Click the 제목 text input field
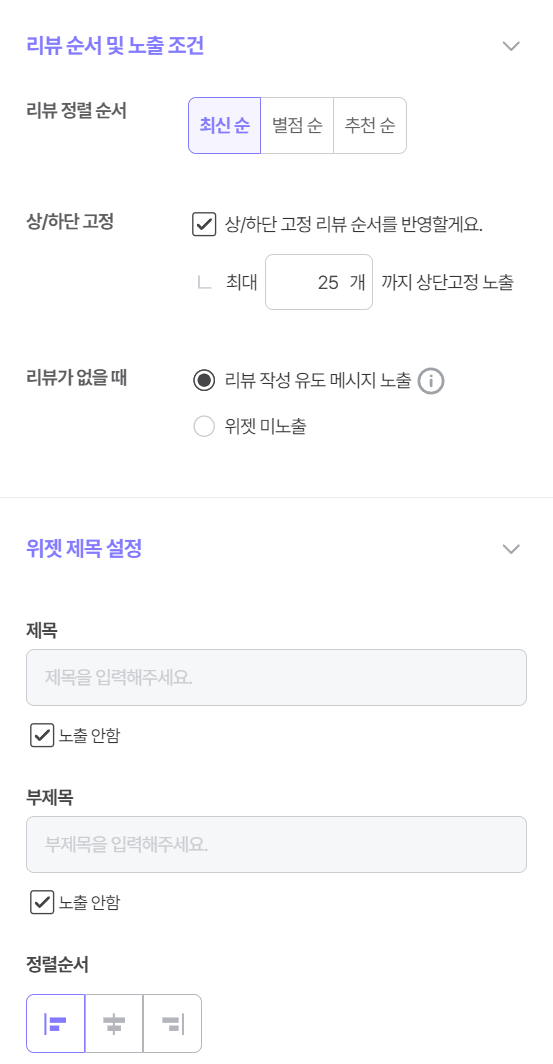Viewport: 553px width, 1064px height. click(x=276, y=677)
